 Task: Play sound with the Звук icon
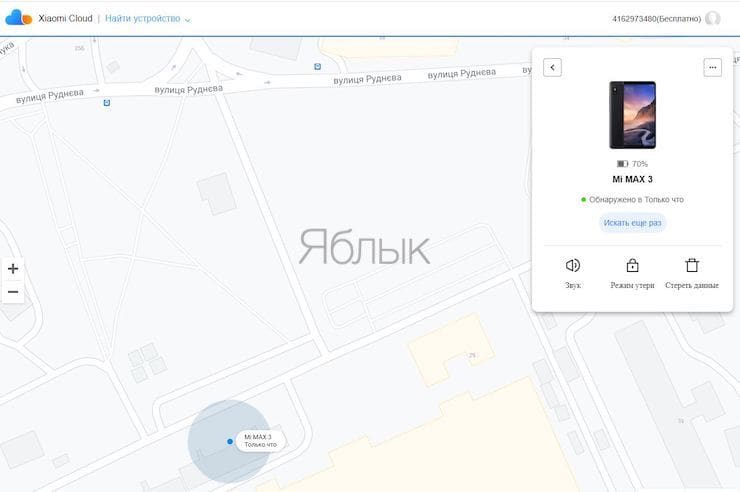tap(573, 266)
